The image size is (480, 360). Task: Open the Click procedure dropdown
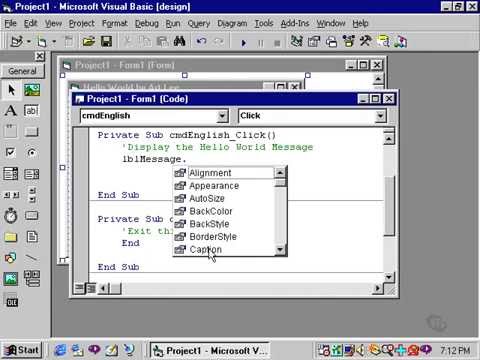tap(380, 116)
